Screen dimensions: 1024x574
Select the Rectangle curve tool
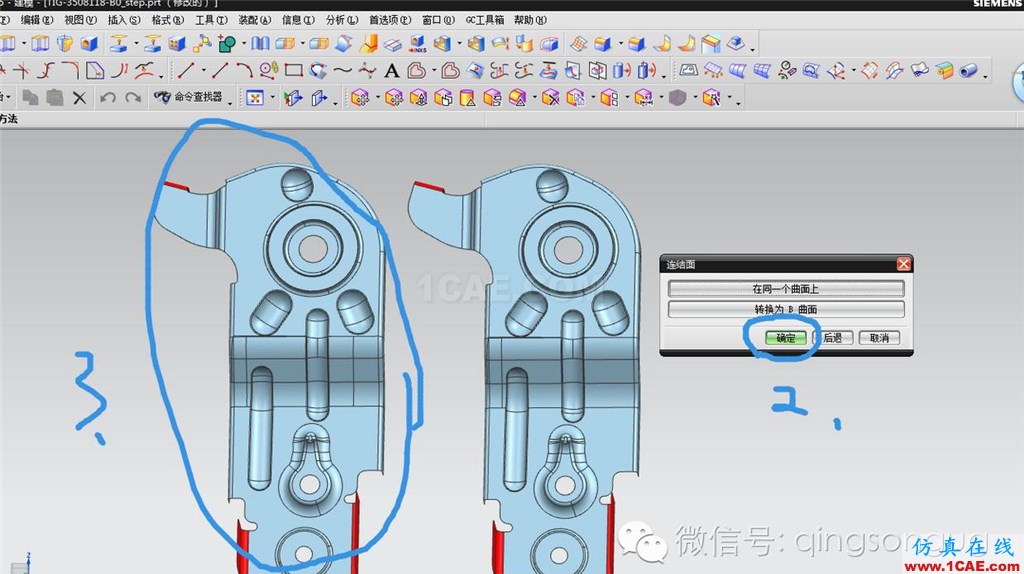[293, 71]
